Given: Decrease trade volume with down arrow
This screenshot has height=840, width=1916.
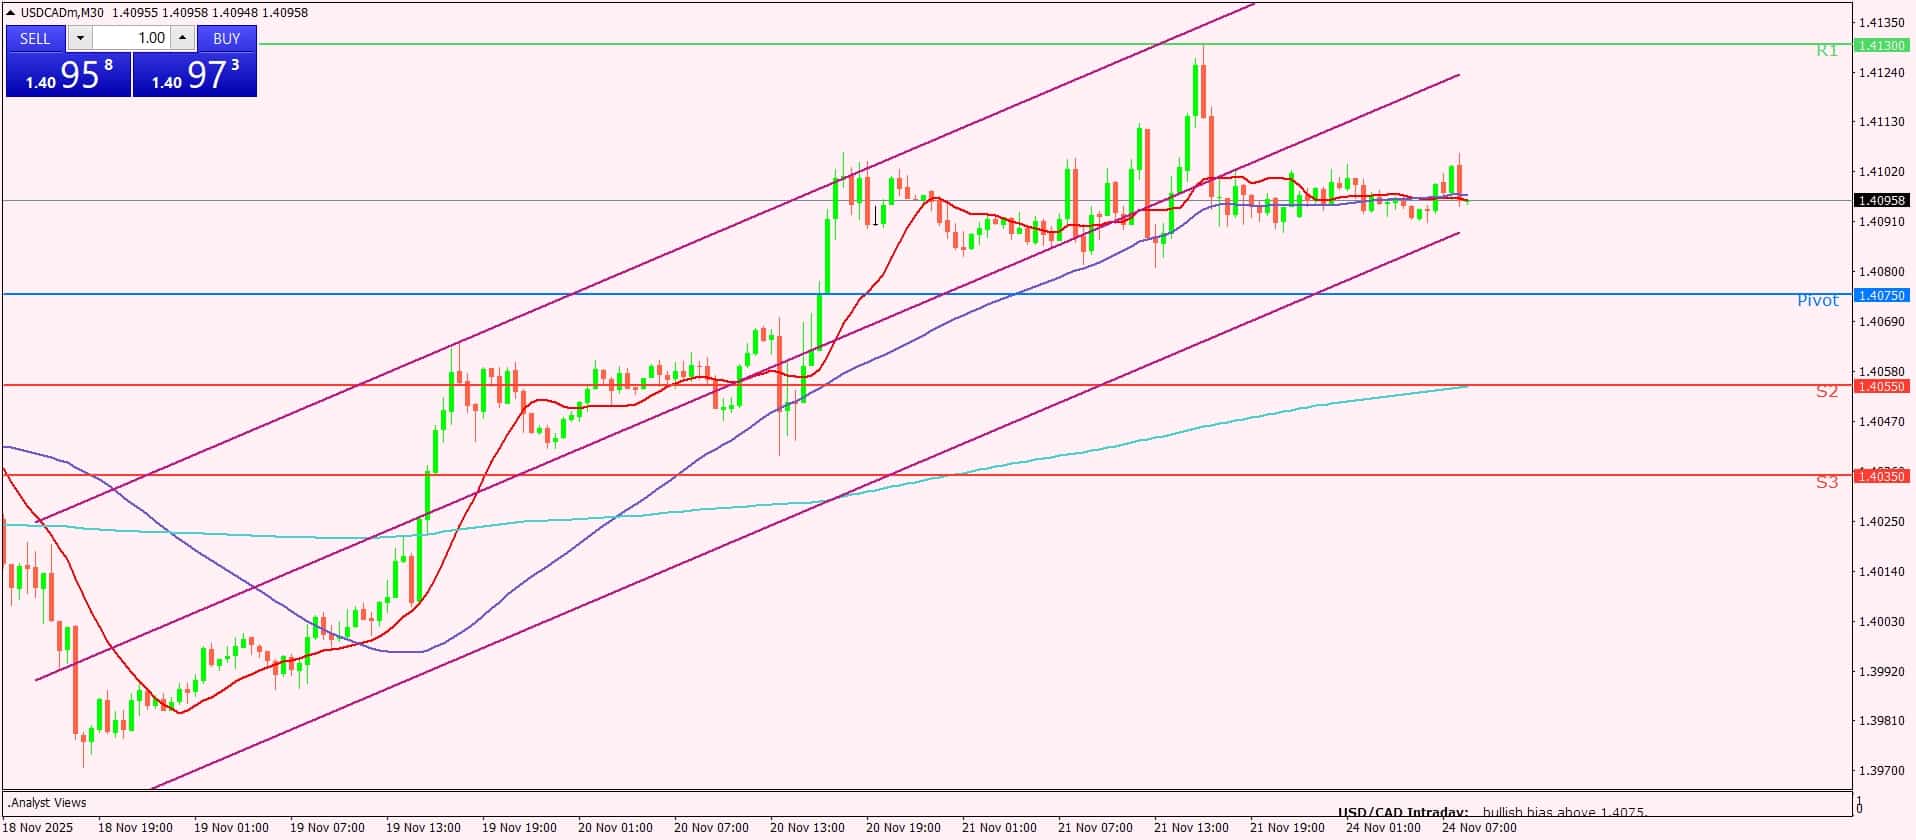Looking at the screenshot, I should coord(81,38).
